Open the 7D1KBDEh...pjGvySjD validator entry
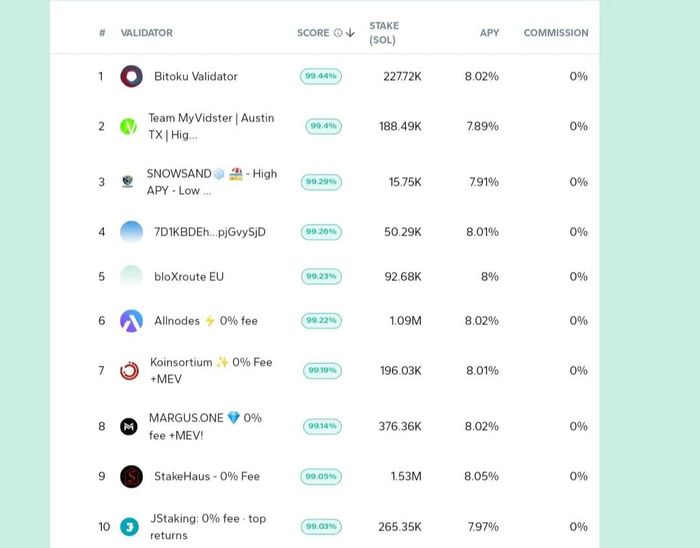700x548 pixels. coord(210,232)
